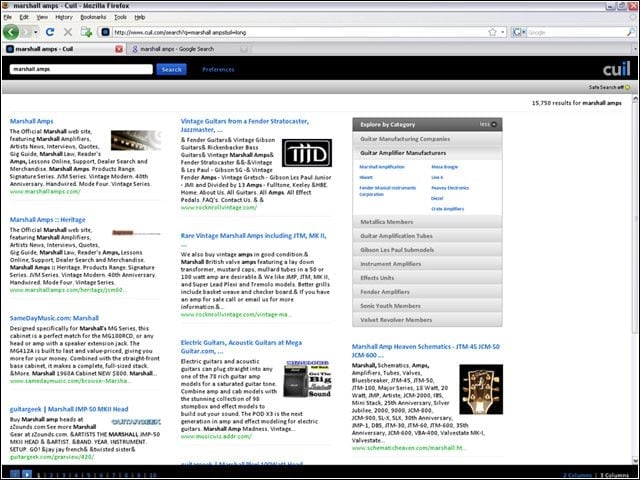640x480 pixels.
Task: Close the marshall amps - Cuil tab
Action: tap(119, 49)
